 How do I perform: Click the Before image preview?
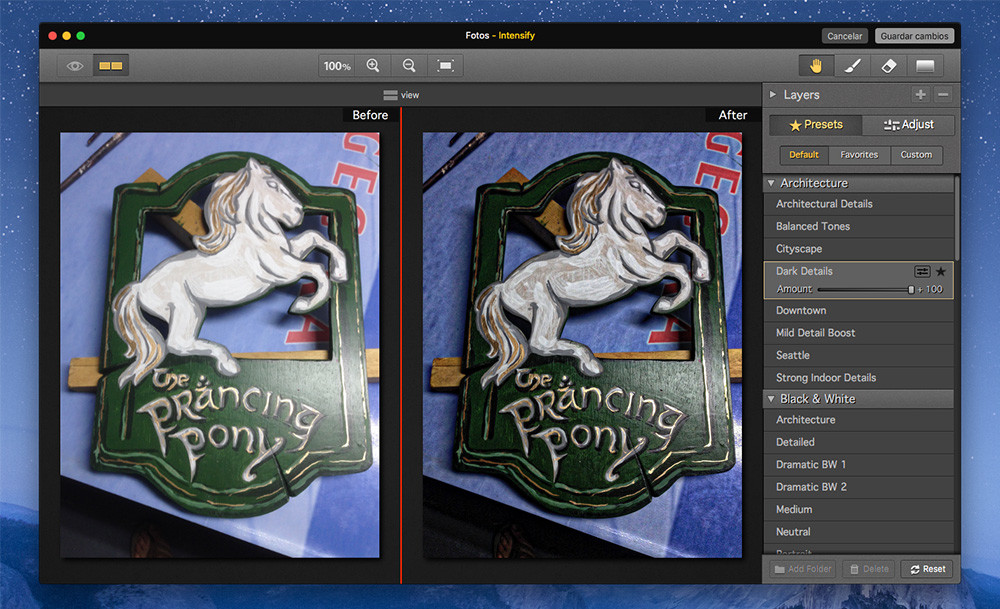pyautogui.click(x=219, y=345)
